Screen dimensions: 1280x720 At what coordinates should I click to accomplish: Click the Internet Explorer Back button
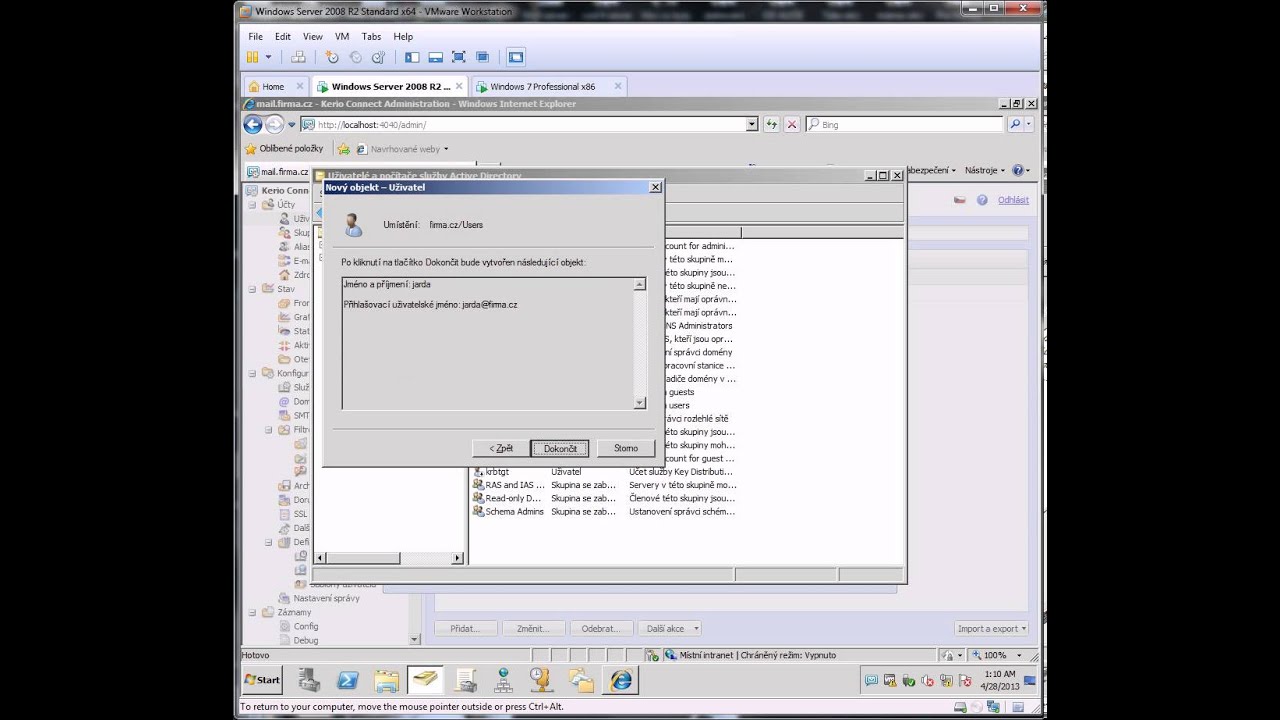click(x=253, y=124)
